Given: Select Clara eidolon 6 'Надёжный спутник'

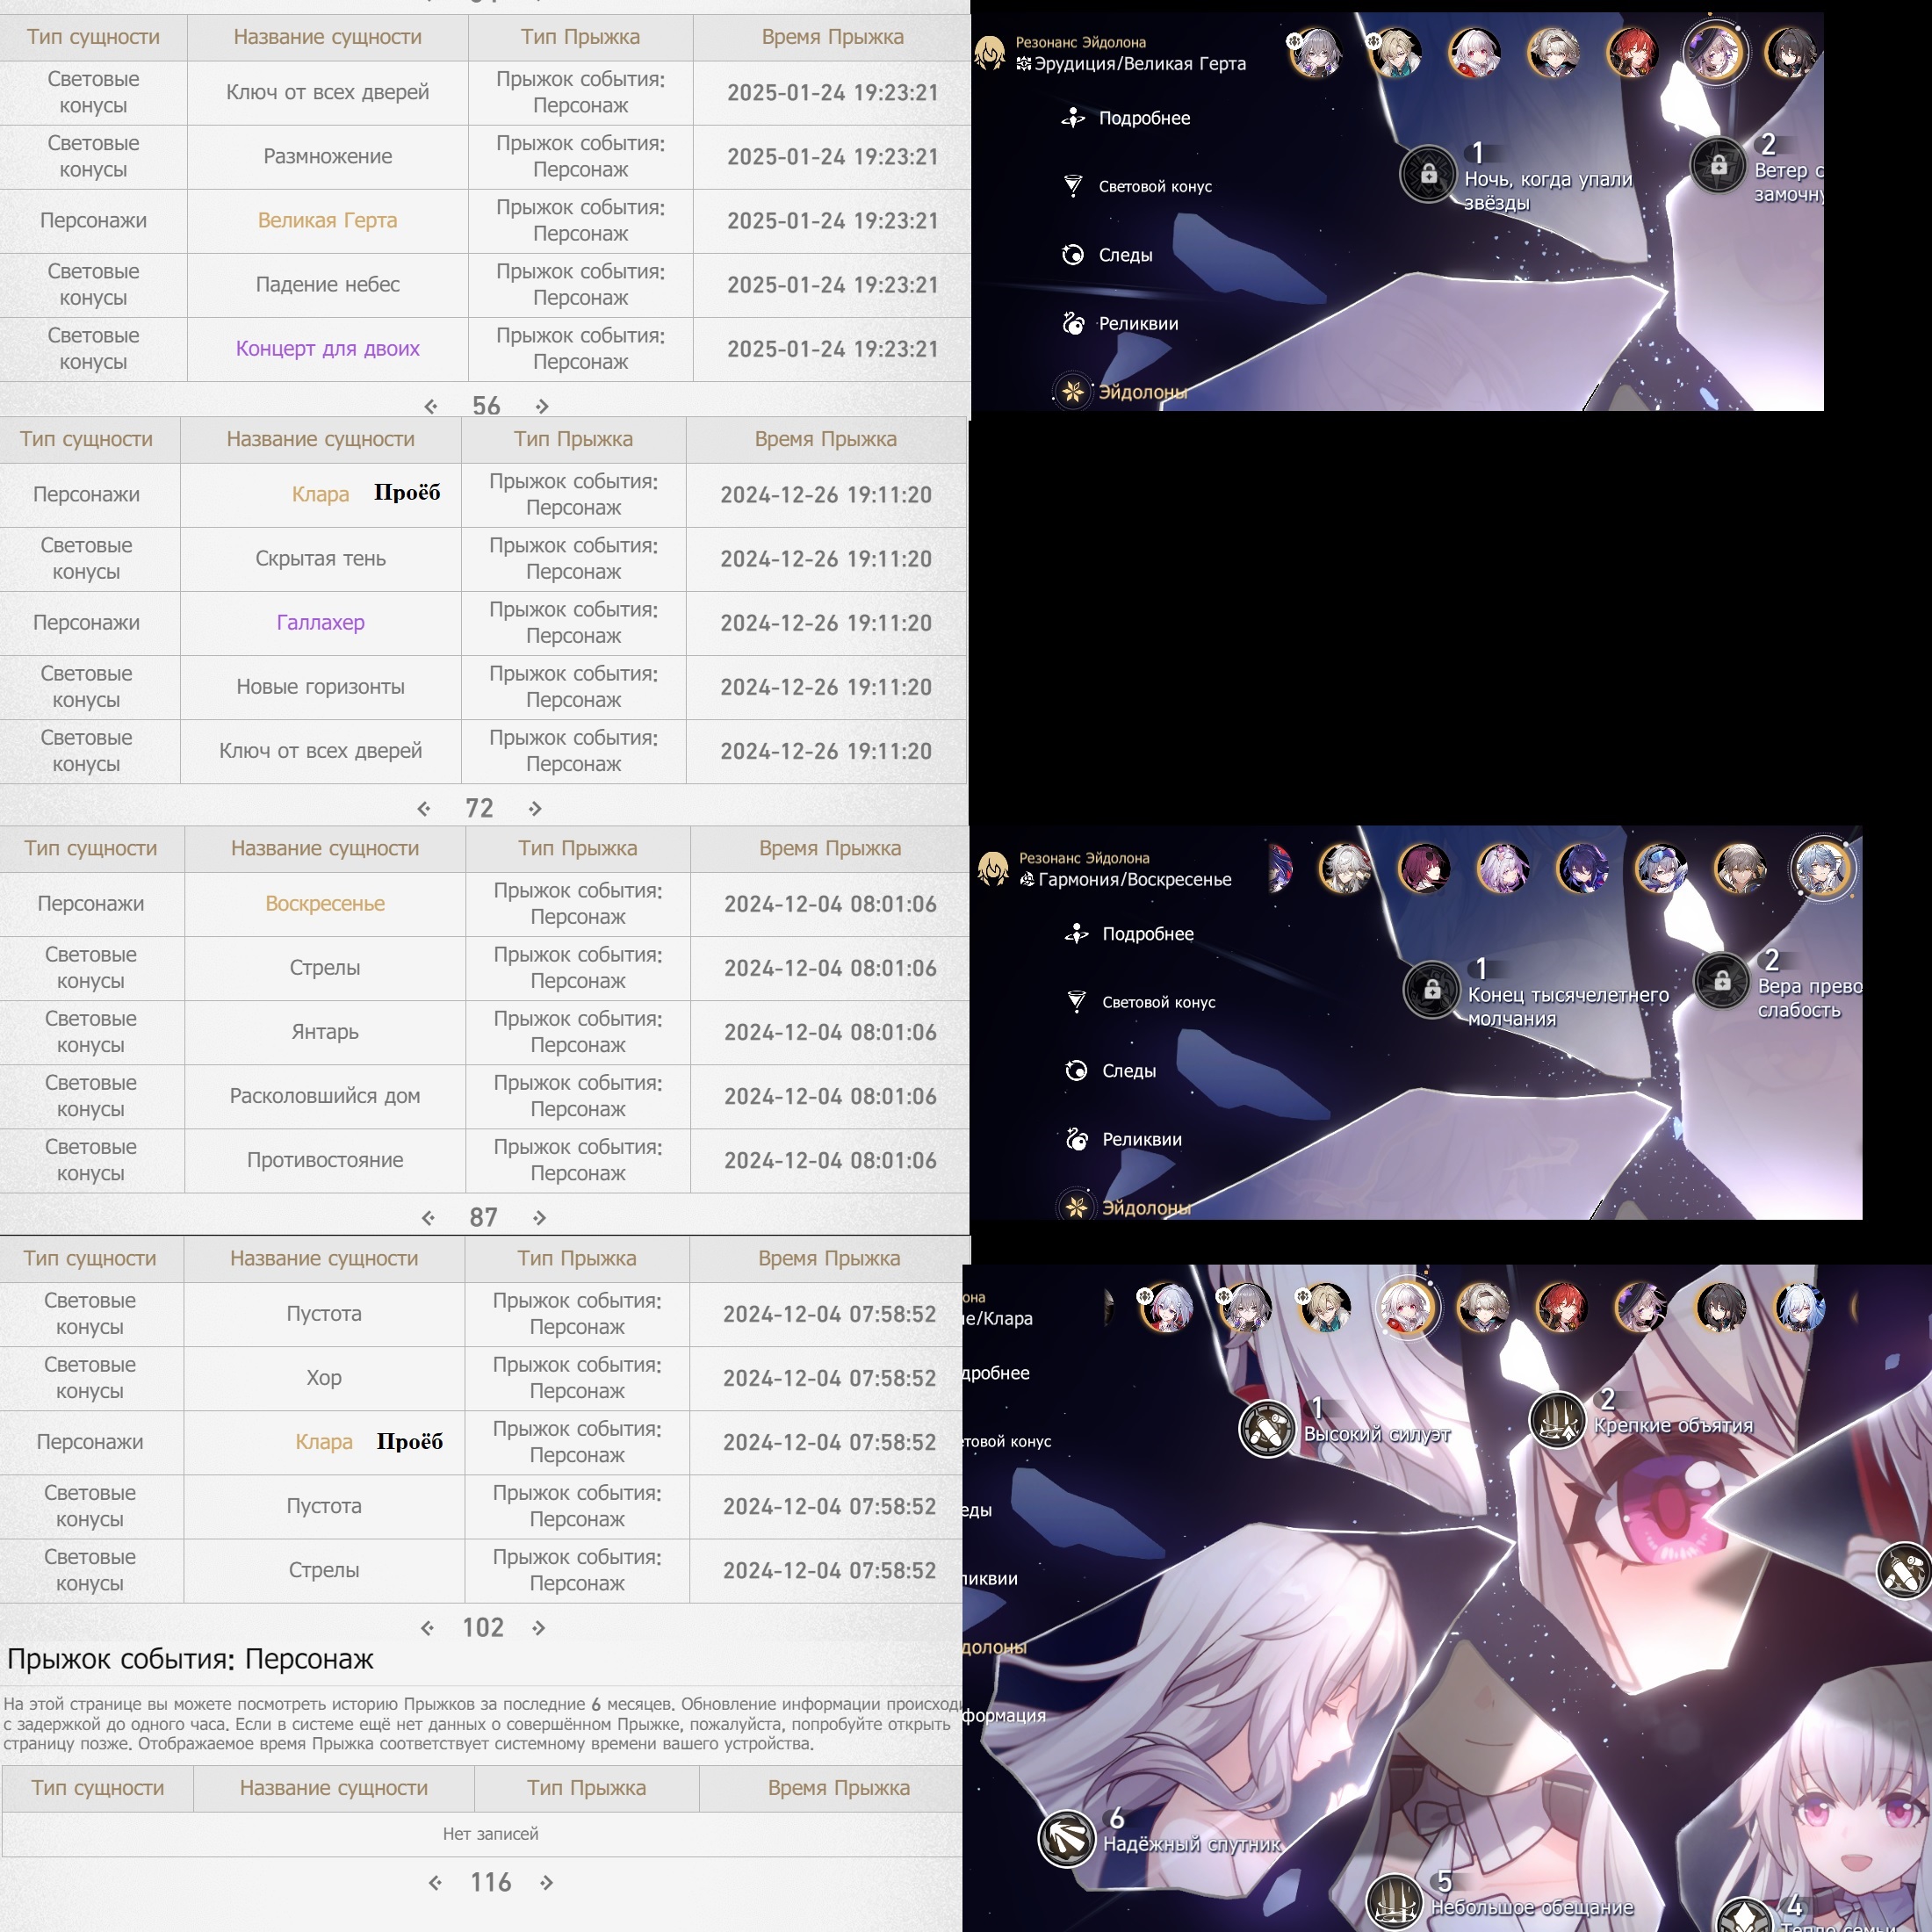Looking at the screenshot, I should (x=1066, y=1838).
